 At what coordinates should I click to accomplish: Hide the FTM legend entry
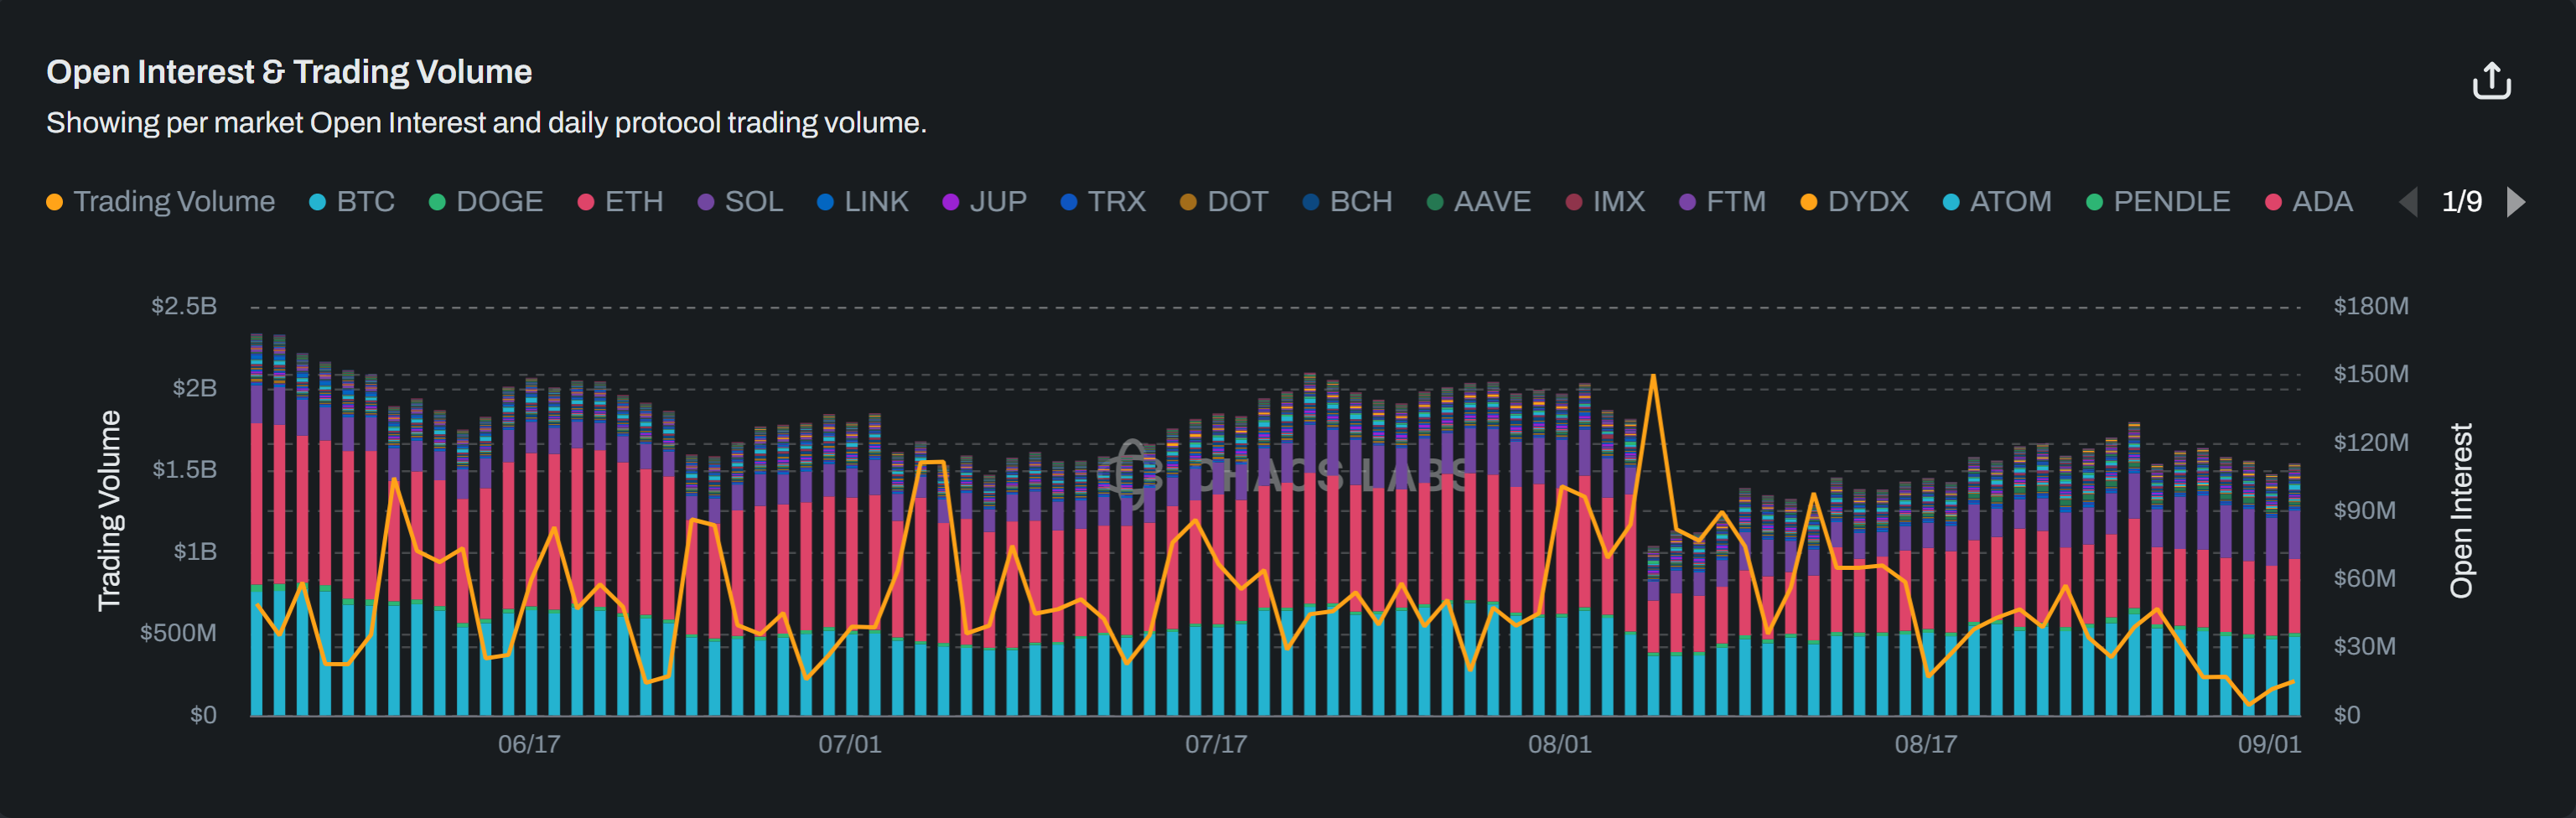tap(1722, 202)
